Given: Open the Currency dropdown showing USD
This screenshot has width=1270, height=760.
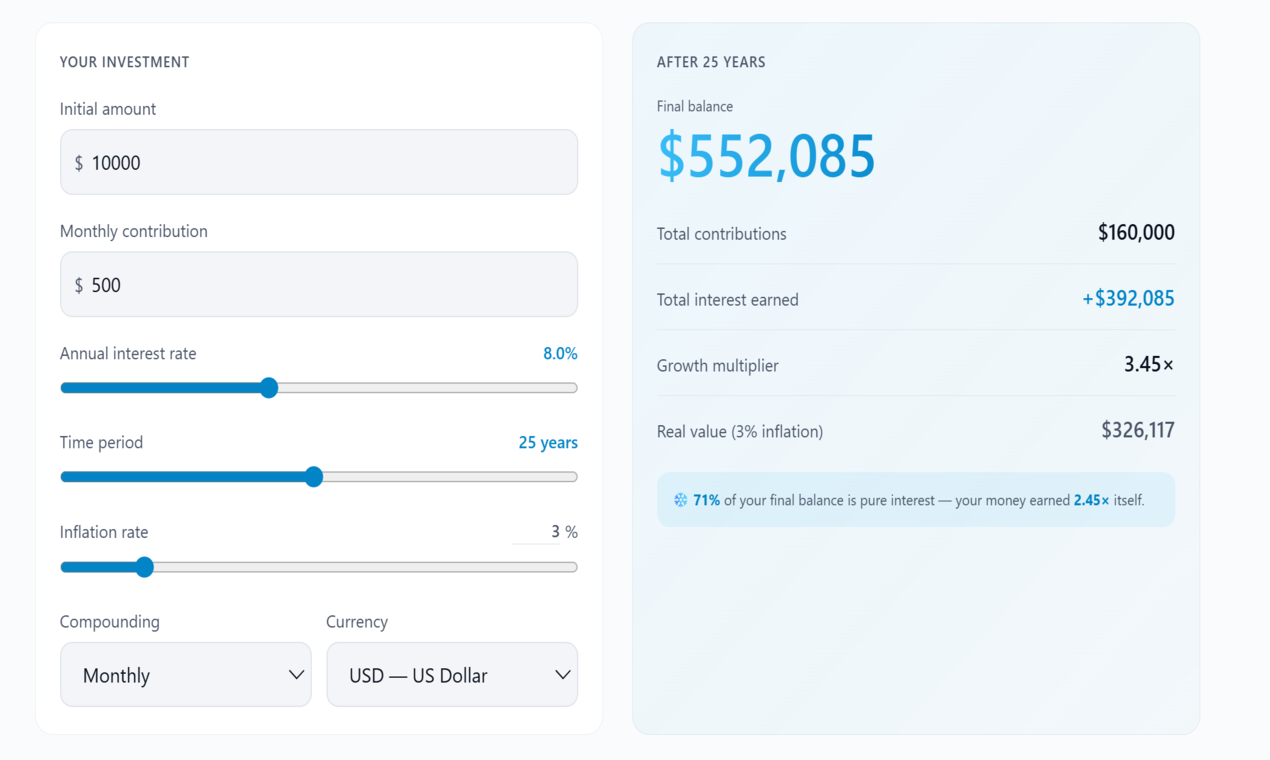Looking at the screenshot, I should pyautogui.click(x=452, y=675).
